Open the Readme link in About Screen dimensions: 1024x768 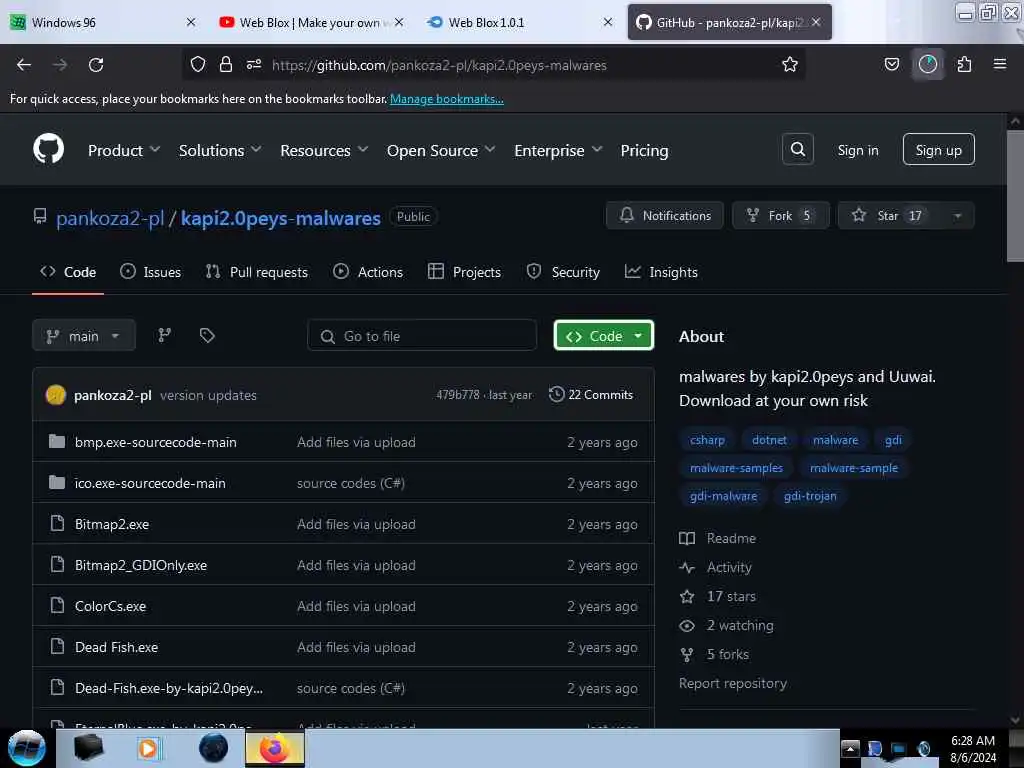718,538
